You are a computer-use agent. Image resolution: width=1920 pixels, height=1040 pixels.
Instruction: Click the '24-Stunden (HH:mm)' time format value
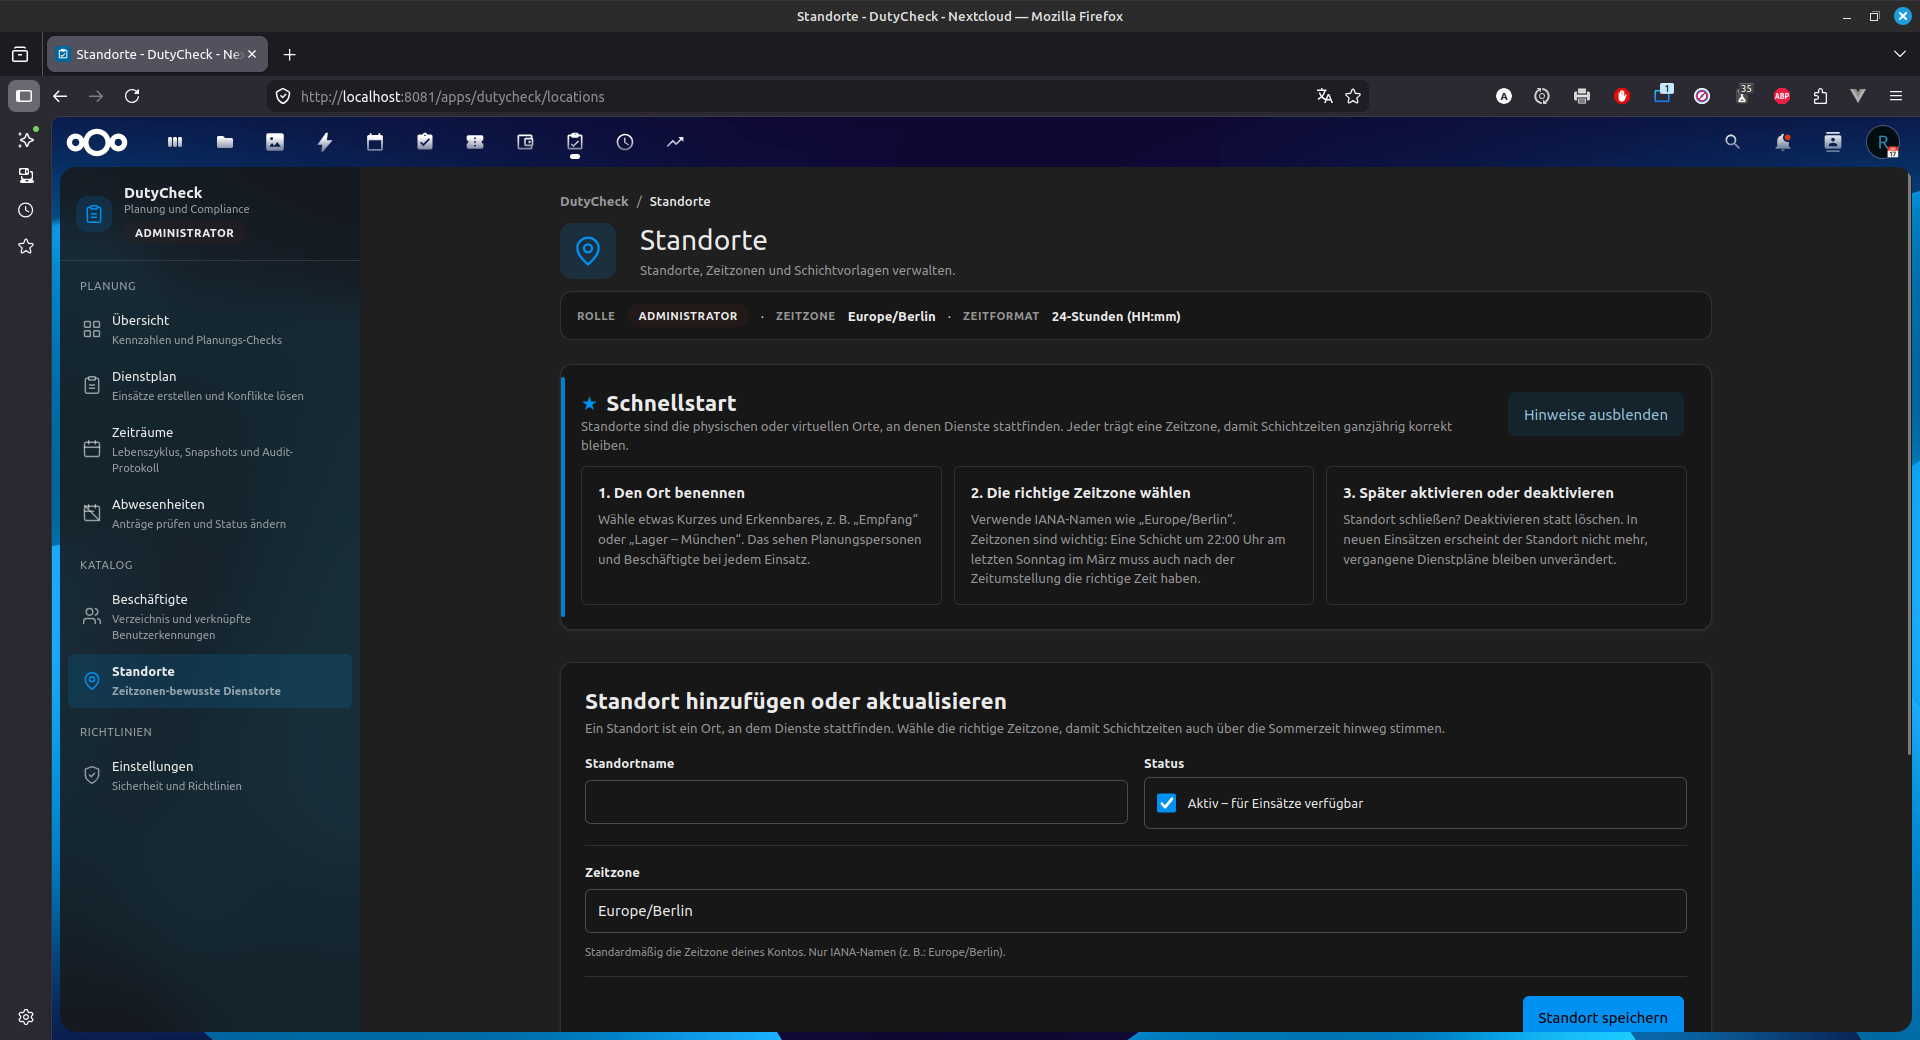[x=1116, y=316]
